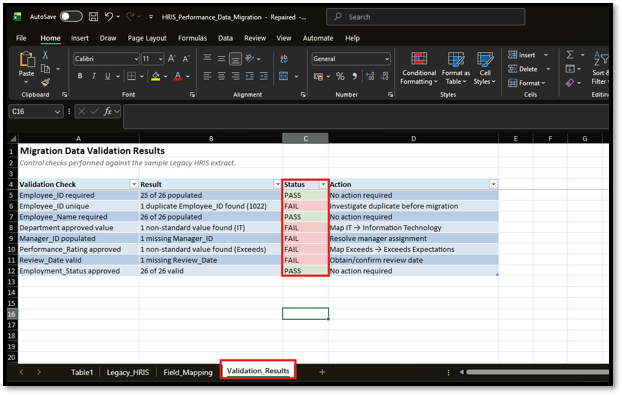Click in the Search box
Viewport: 622px width, 395px height.
click(426, 17)
